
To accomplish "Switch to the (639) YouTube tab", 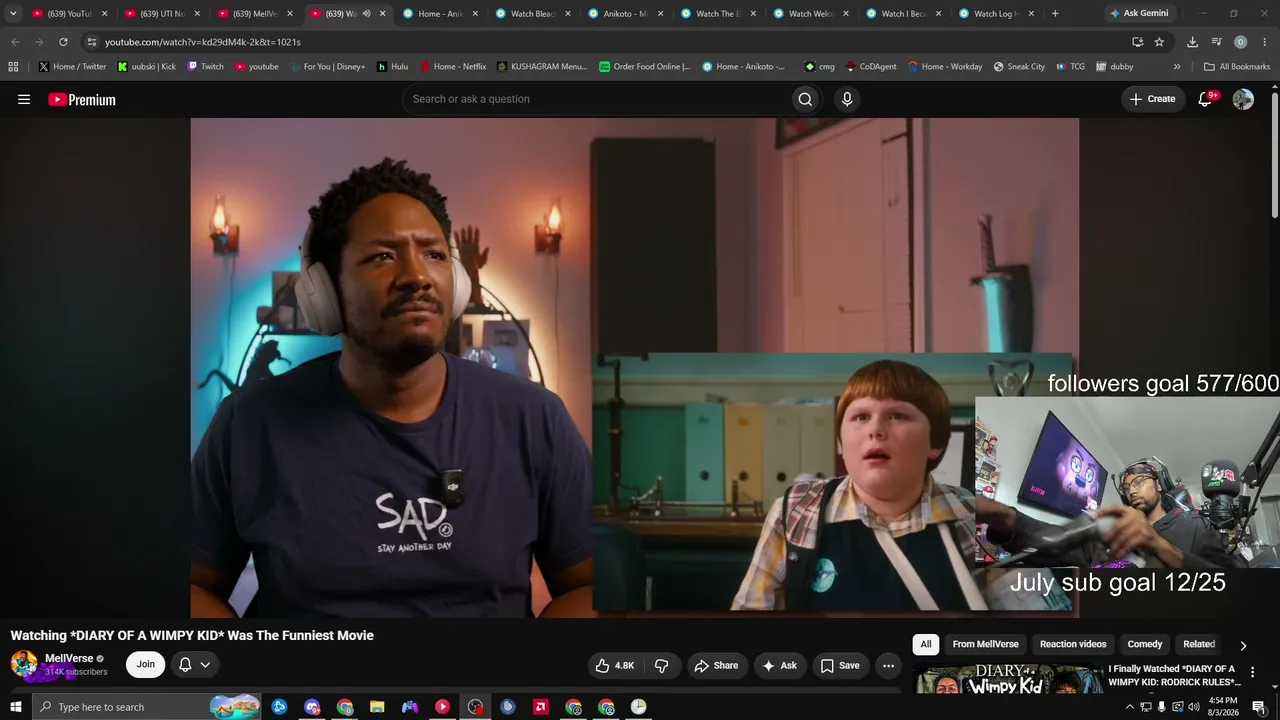I will click(x=70, y=14).
